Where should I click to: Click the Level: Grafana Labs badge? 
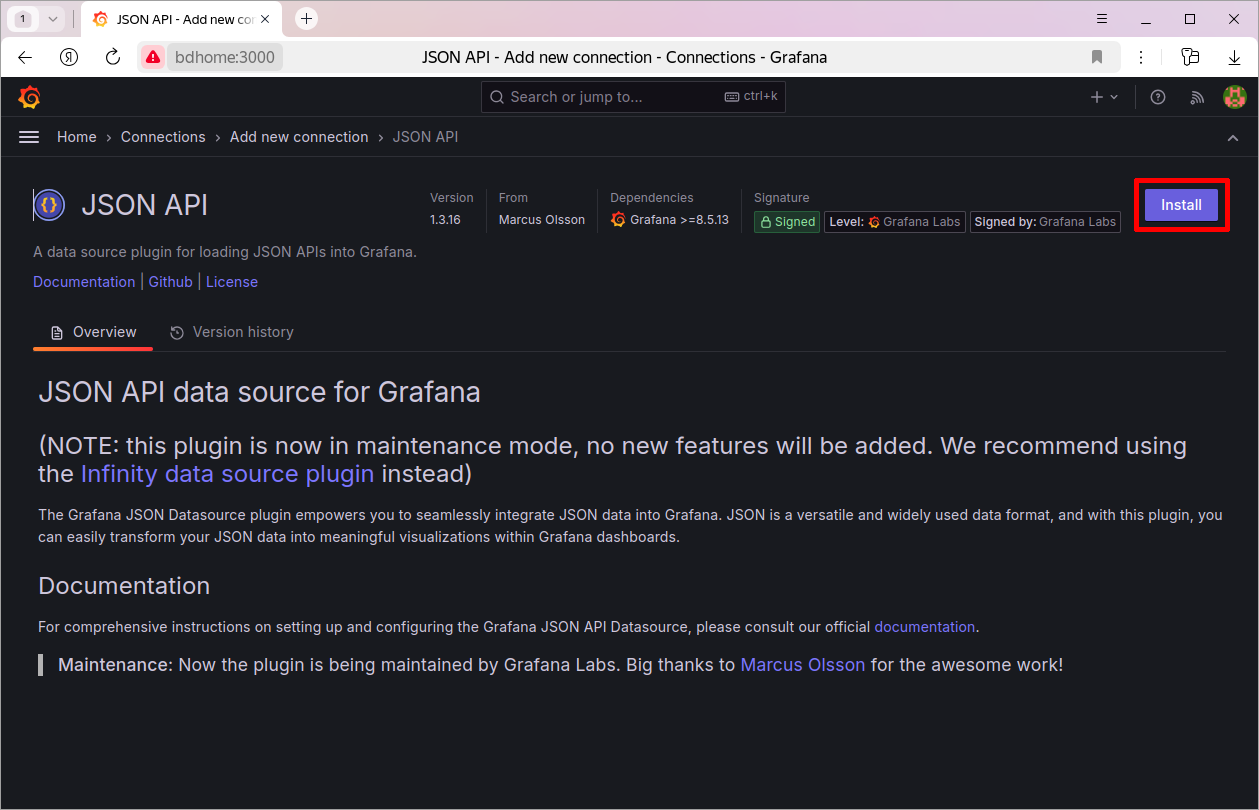pyautogui.click(x=895, y=222)
